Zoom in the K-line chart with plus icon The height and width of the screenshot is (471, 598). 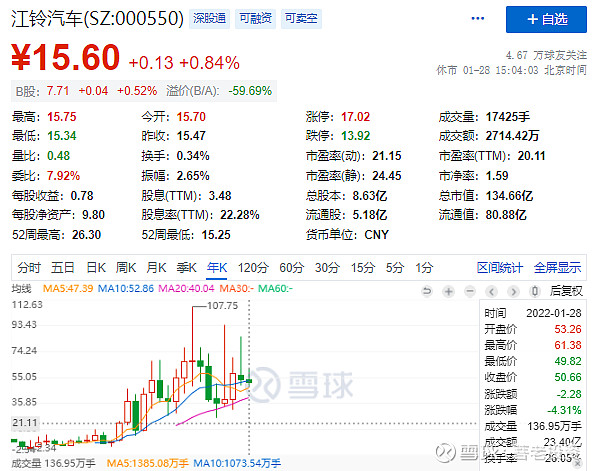point(448,292)
